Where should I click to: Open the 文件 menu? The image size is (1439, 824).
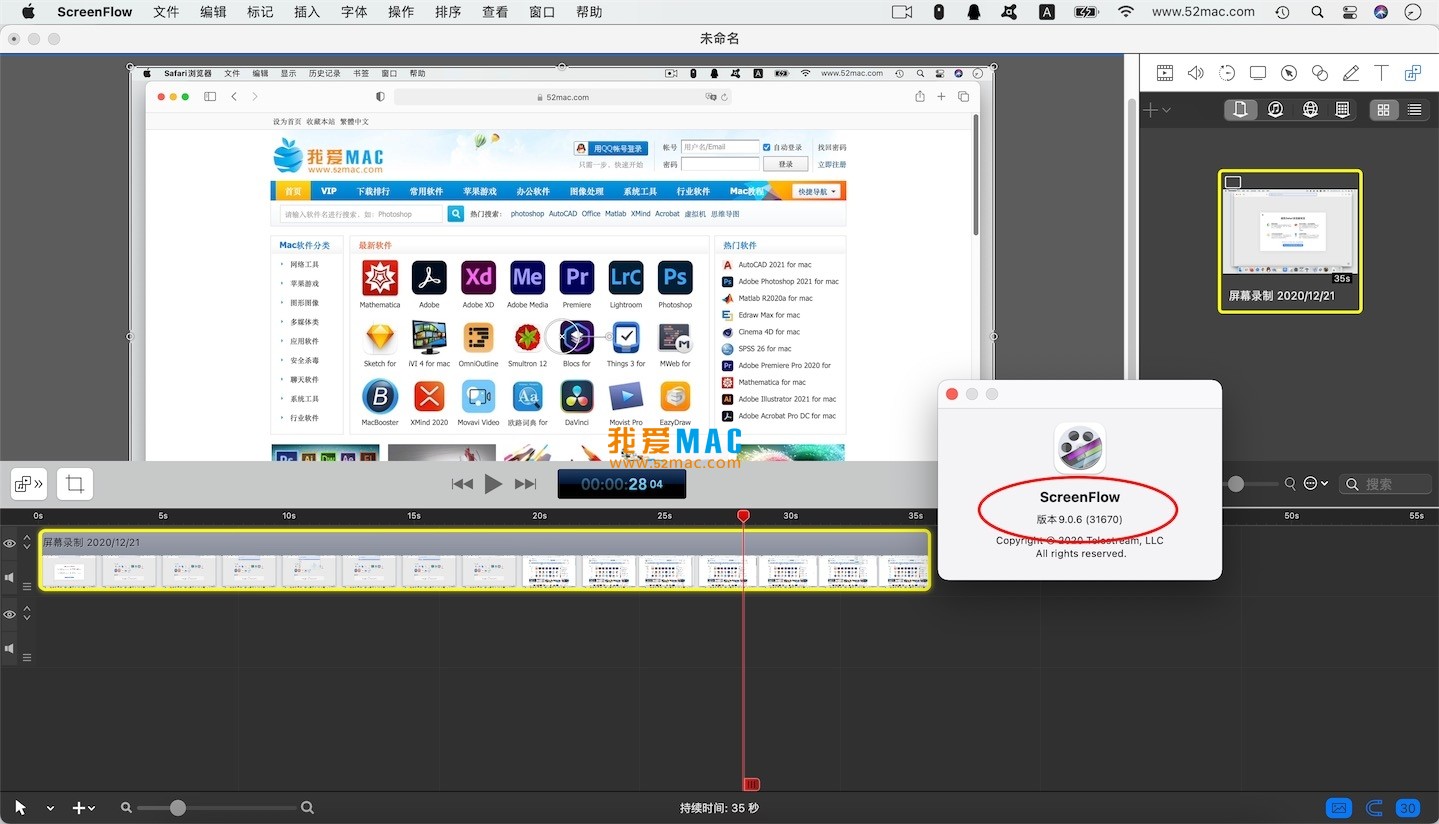tap(166, 12)
